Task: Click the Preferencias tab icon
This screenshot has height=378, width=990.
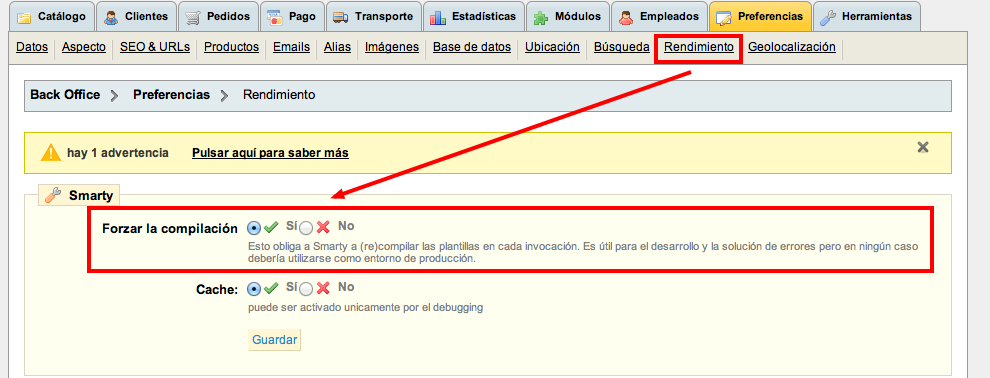Action: pyautogui.click(x=724, y=17)
